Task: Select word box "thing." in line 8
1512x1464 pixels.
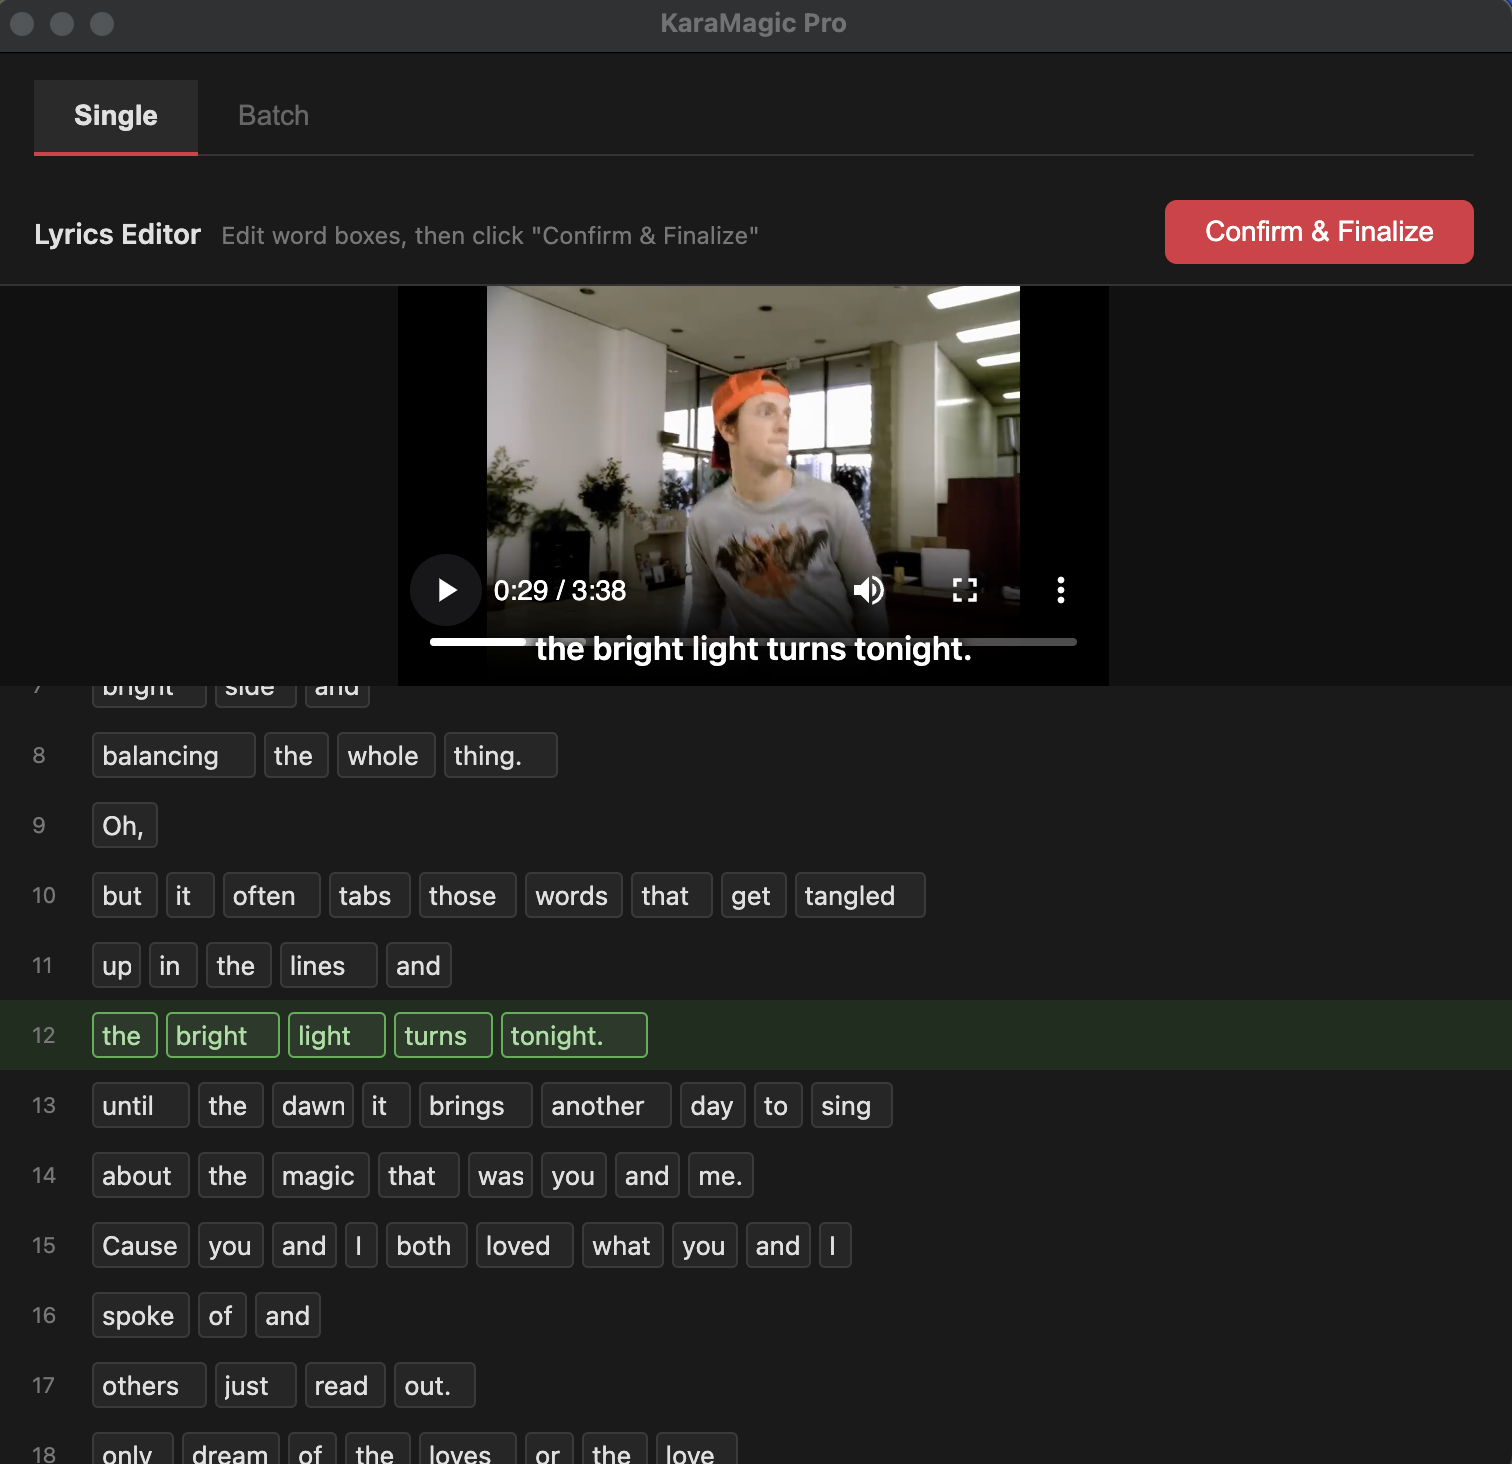Action: click(x=500, y=755)
